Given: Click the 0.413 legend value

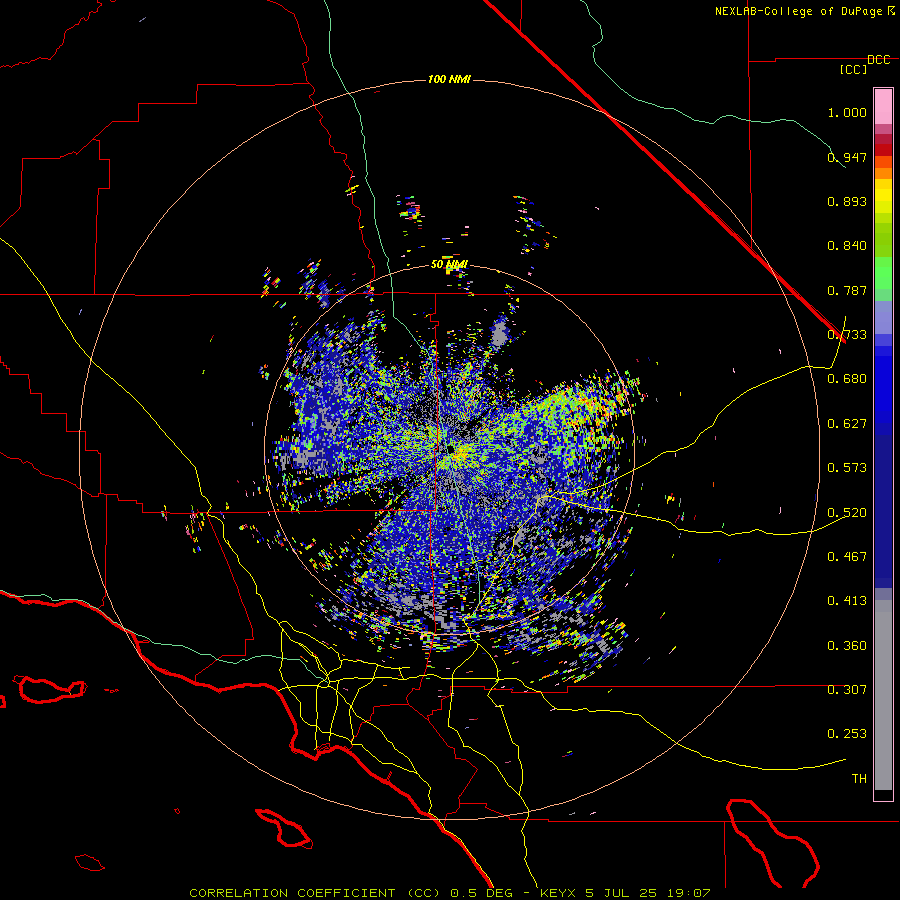Looking at the screenshot, I should tap(847, 601).
